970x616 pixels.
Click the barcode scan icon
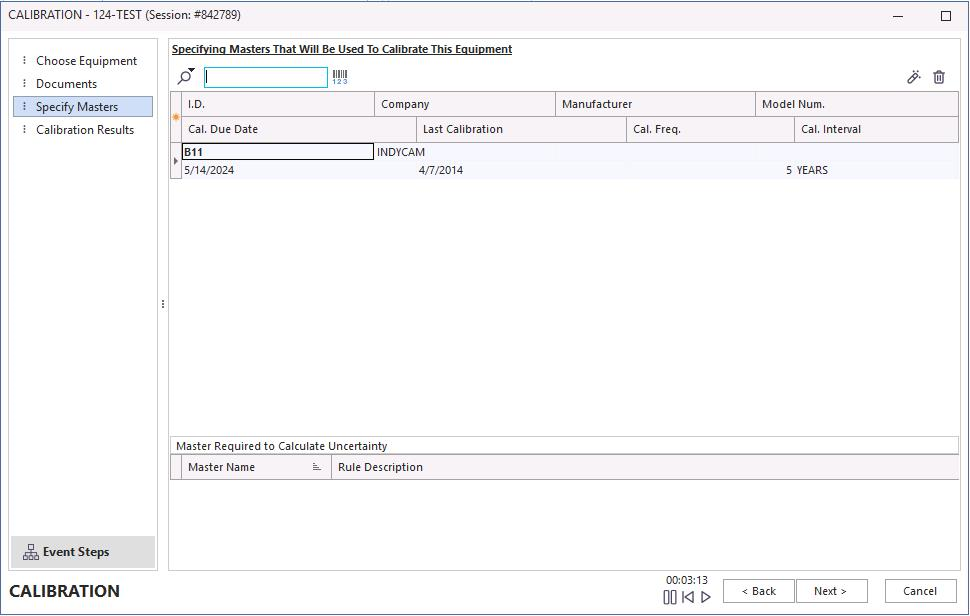(x=340, y=77)
